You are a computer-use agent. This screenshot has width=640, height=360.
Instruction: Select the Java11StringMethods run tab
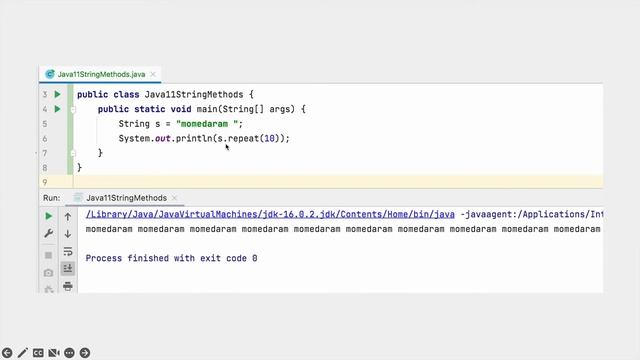[126, 198]
